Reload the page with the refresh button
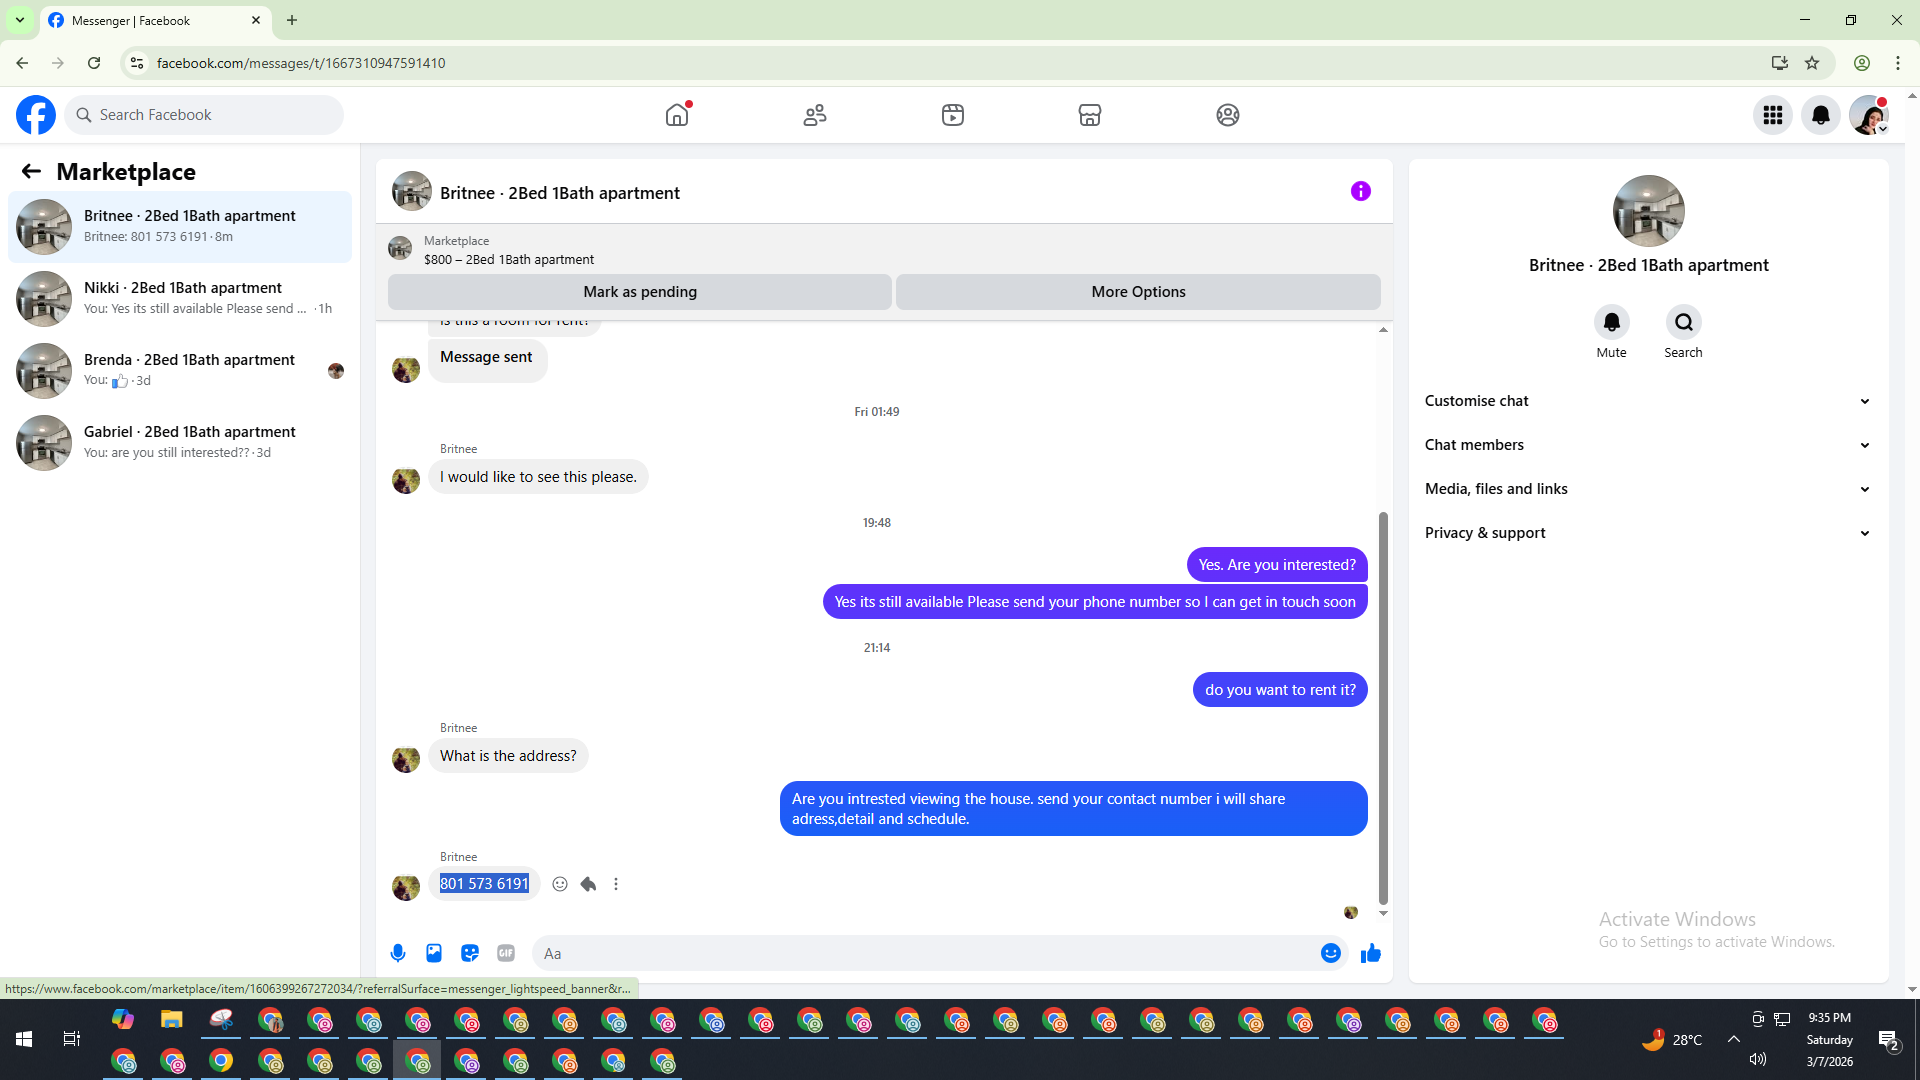This screenshot has height=1080, width=1920. (94, 63)
